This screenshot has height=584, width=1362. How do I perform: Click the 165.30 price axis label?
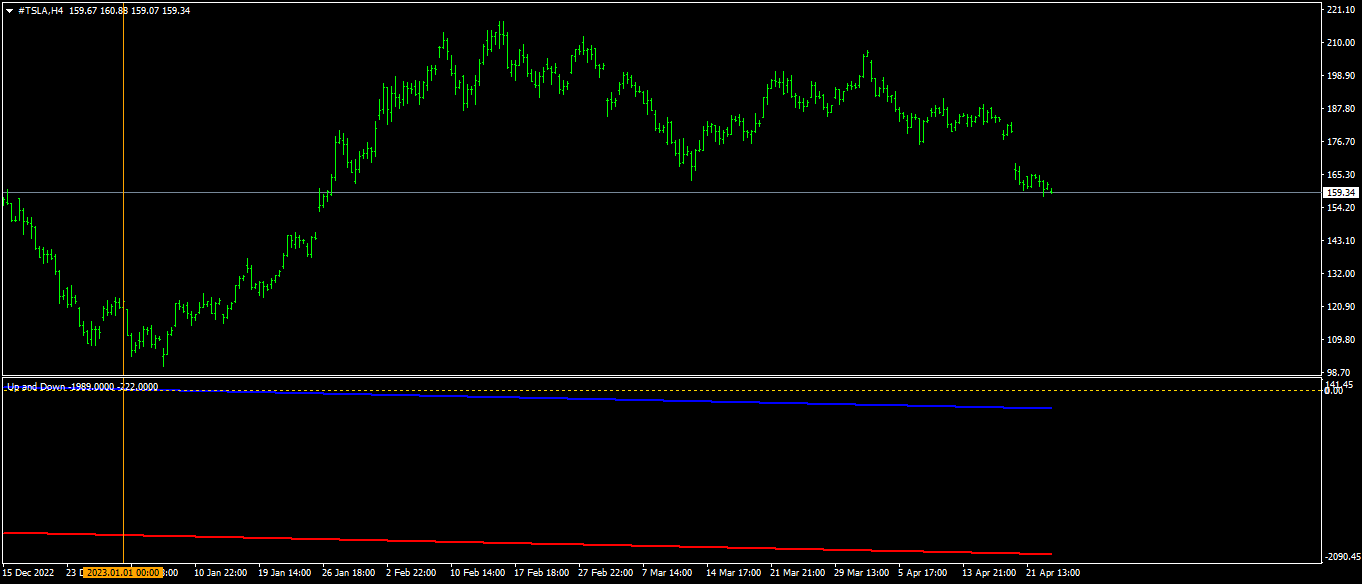(1340, 175)
